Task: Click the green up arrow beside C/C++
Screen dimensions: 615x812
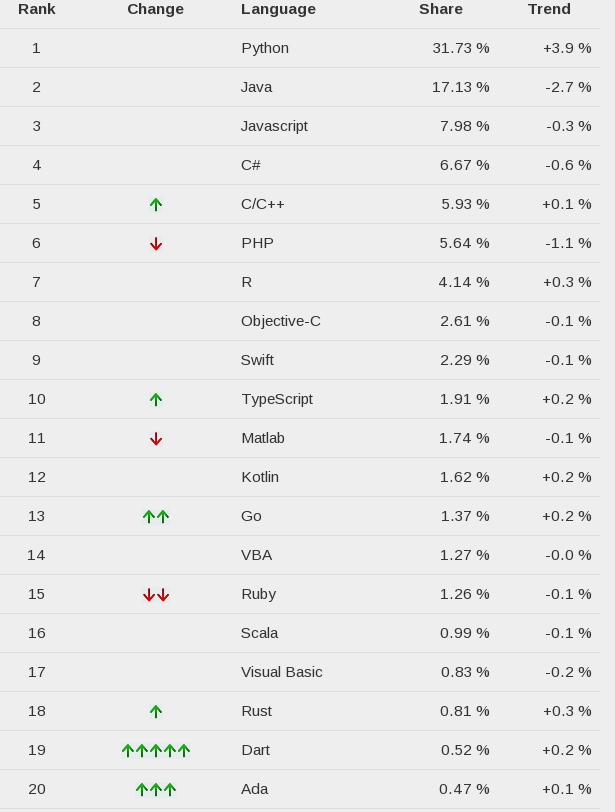Action: [x=156, y=204]
